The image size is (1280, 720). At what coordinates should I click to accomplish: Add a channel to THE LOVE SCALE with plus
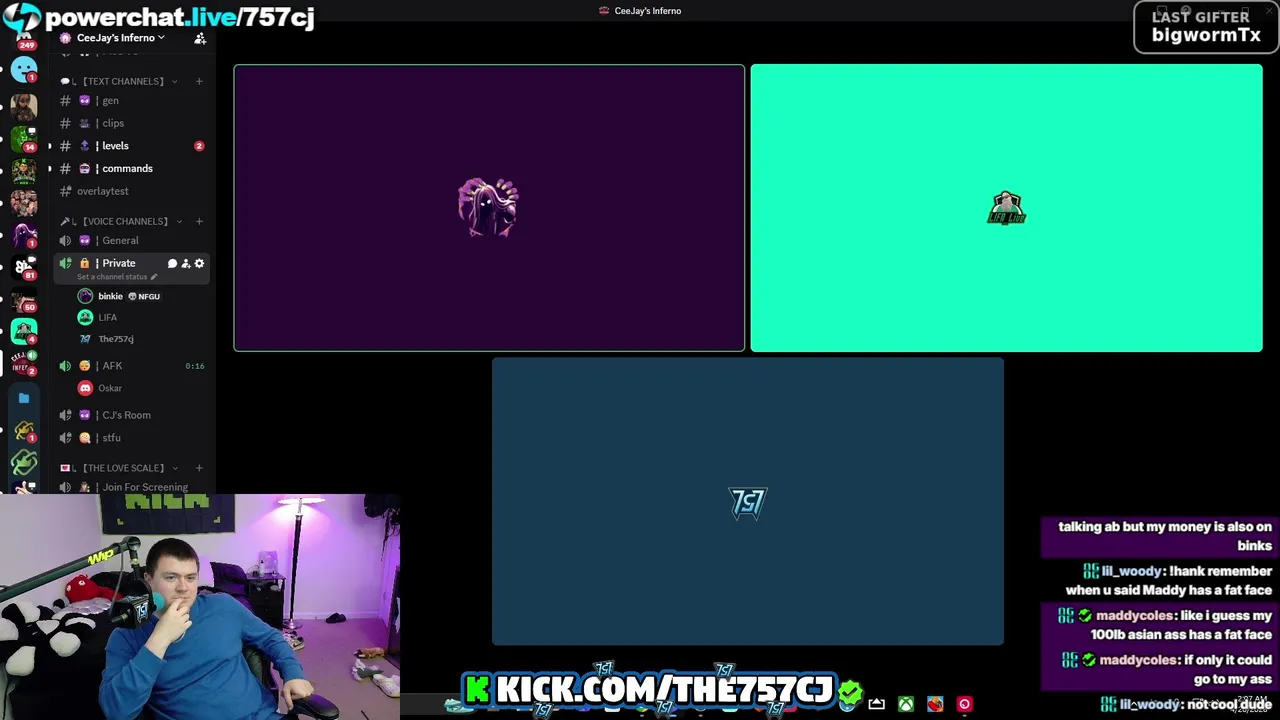pos(199,468)
